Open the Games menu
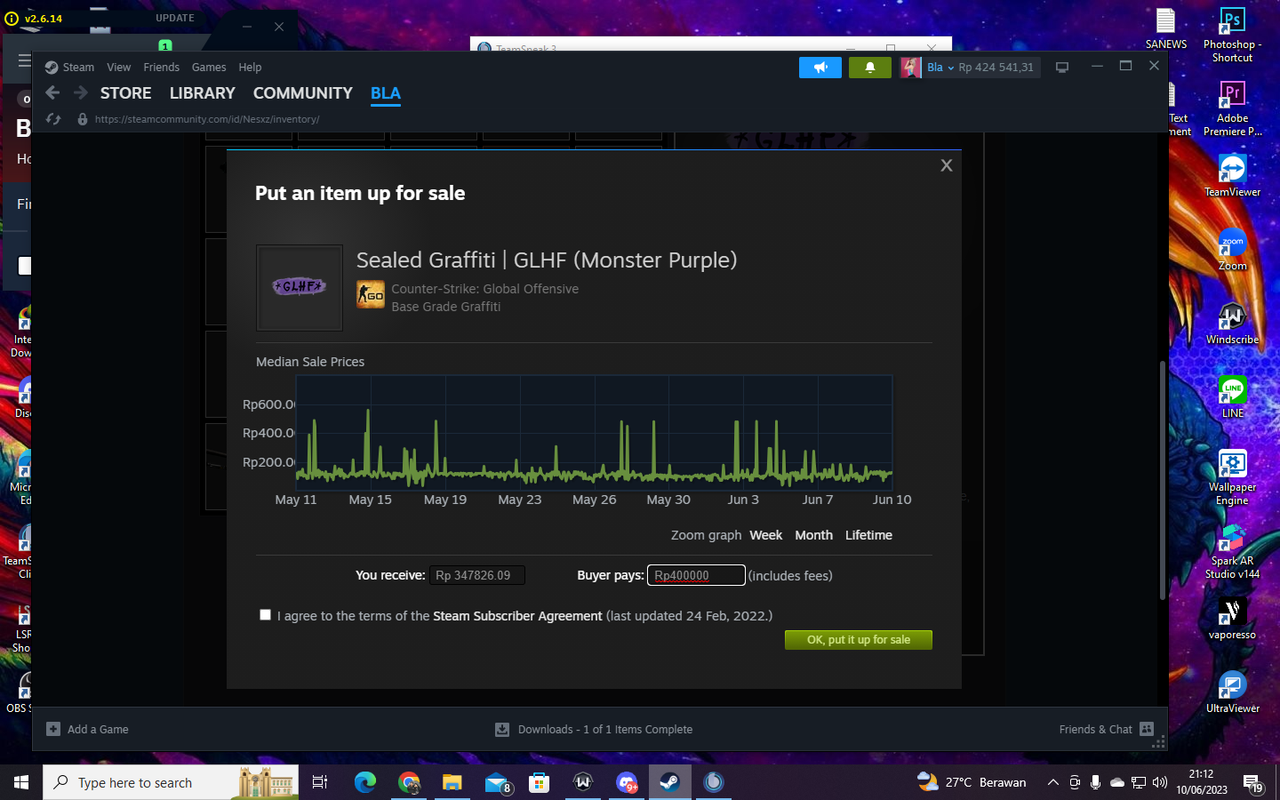Screen dimensions: 1280x800 coord(209,67)
